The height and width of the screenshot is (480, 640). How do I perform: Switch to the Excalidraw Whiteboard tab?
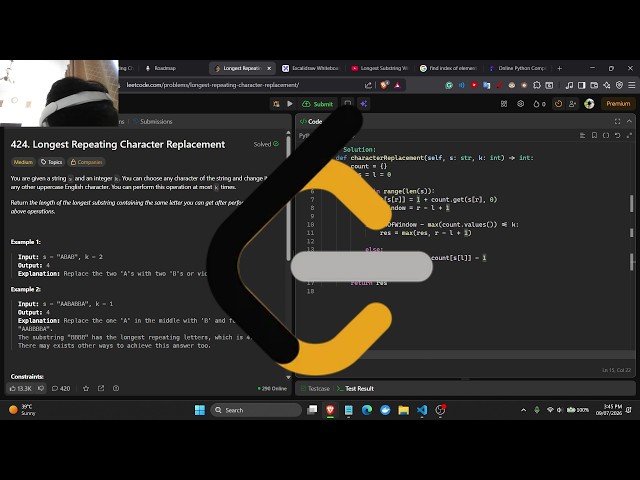coord(310,68)
